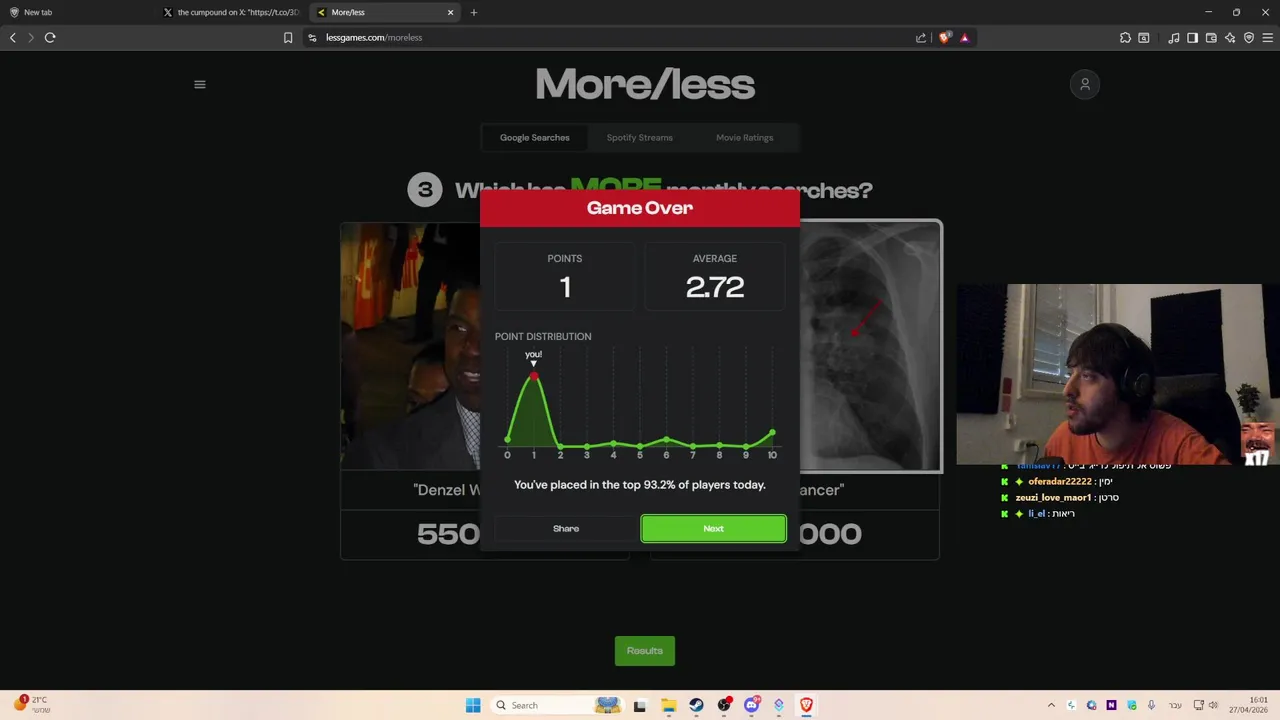The width and height of the screenshot is (1280, 720).
Task: Open the Windows Start menu
Action: coord(473,705)
